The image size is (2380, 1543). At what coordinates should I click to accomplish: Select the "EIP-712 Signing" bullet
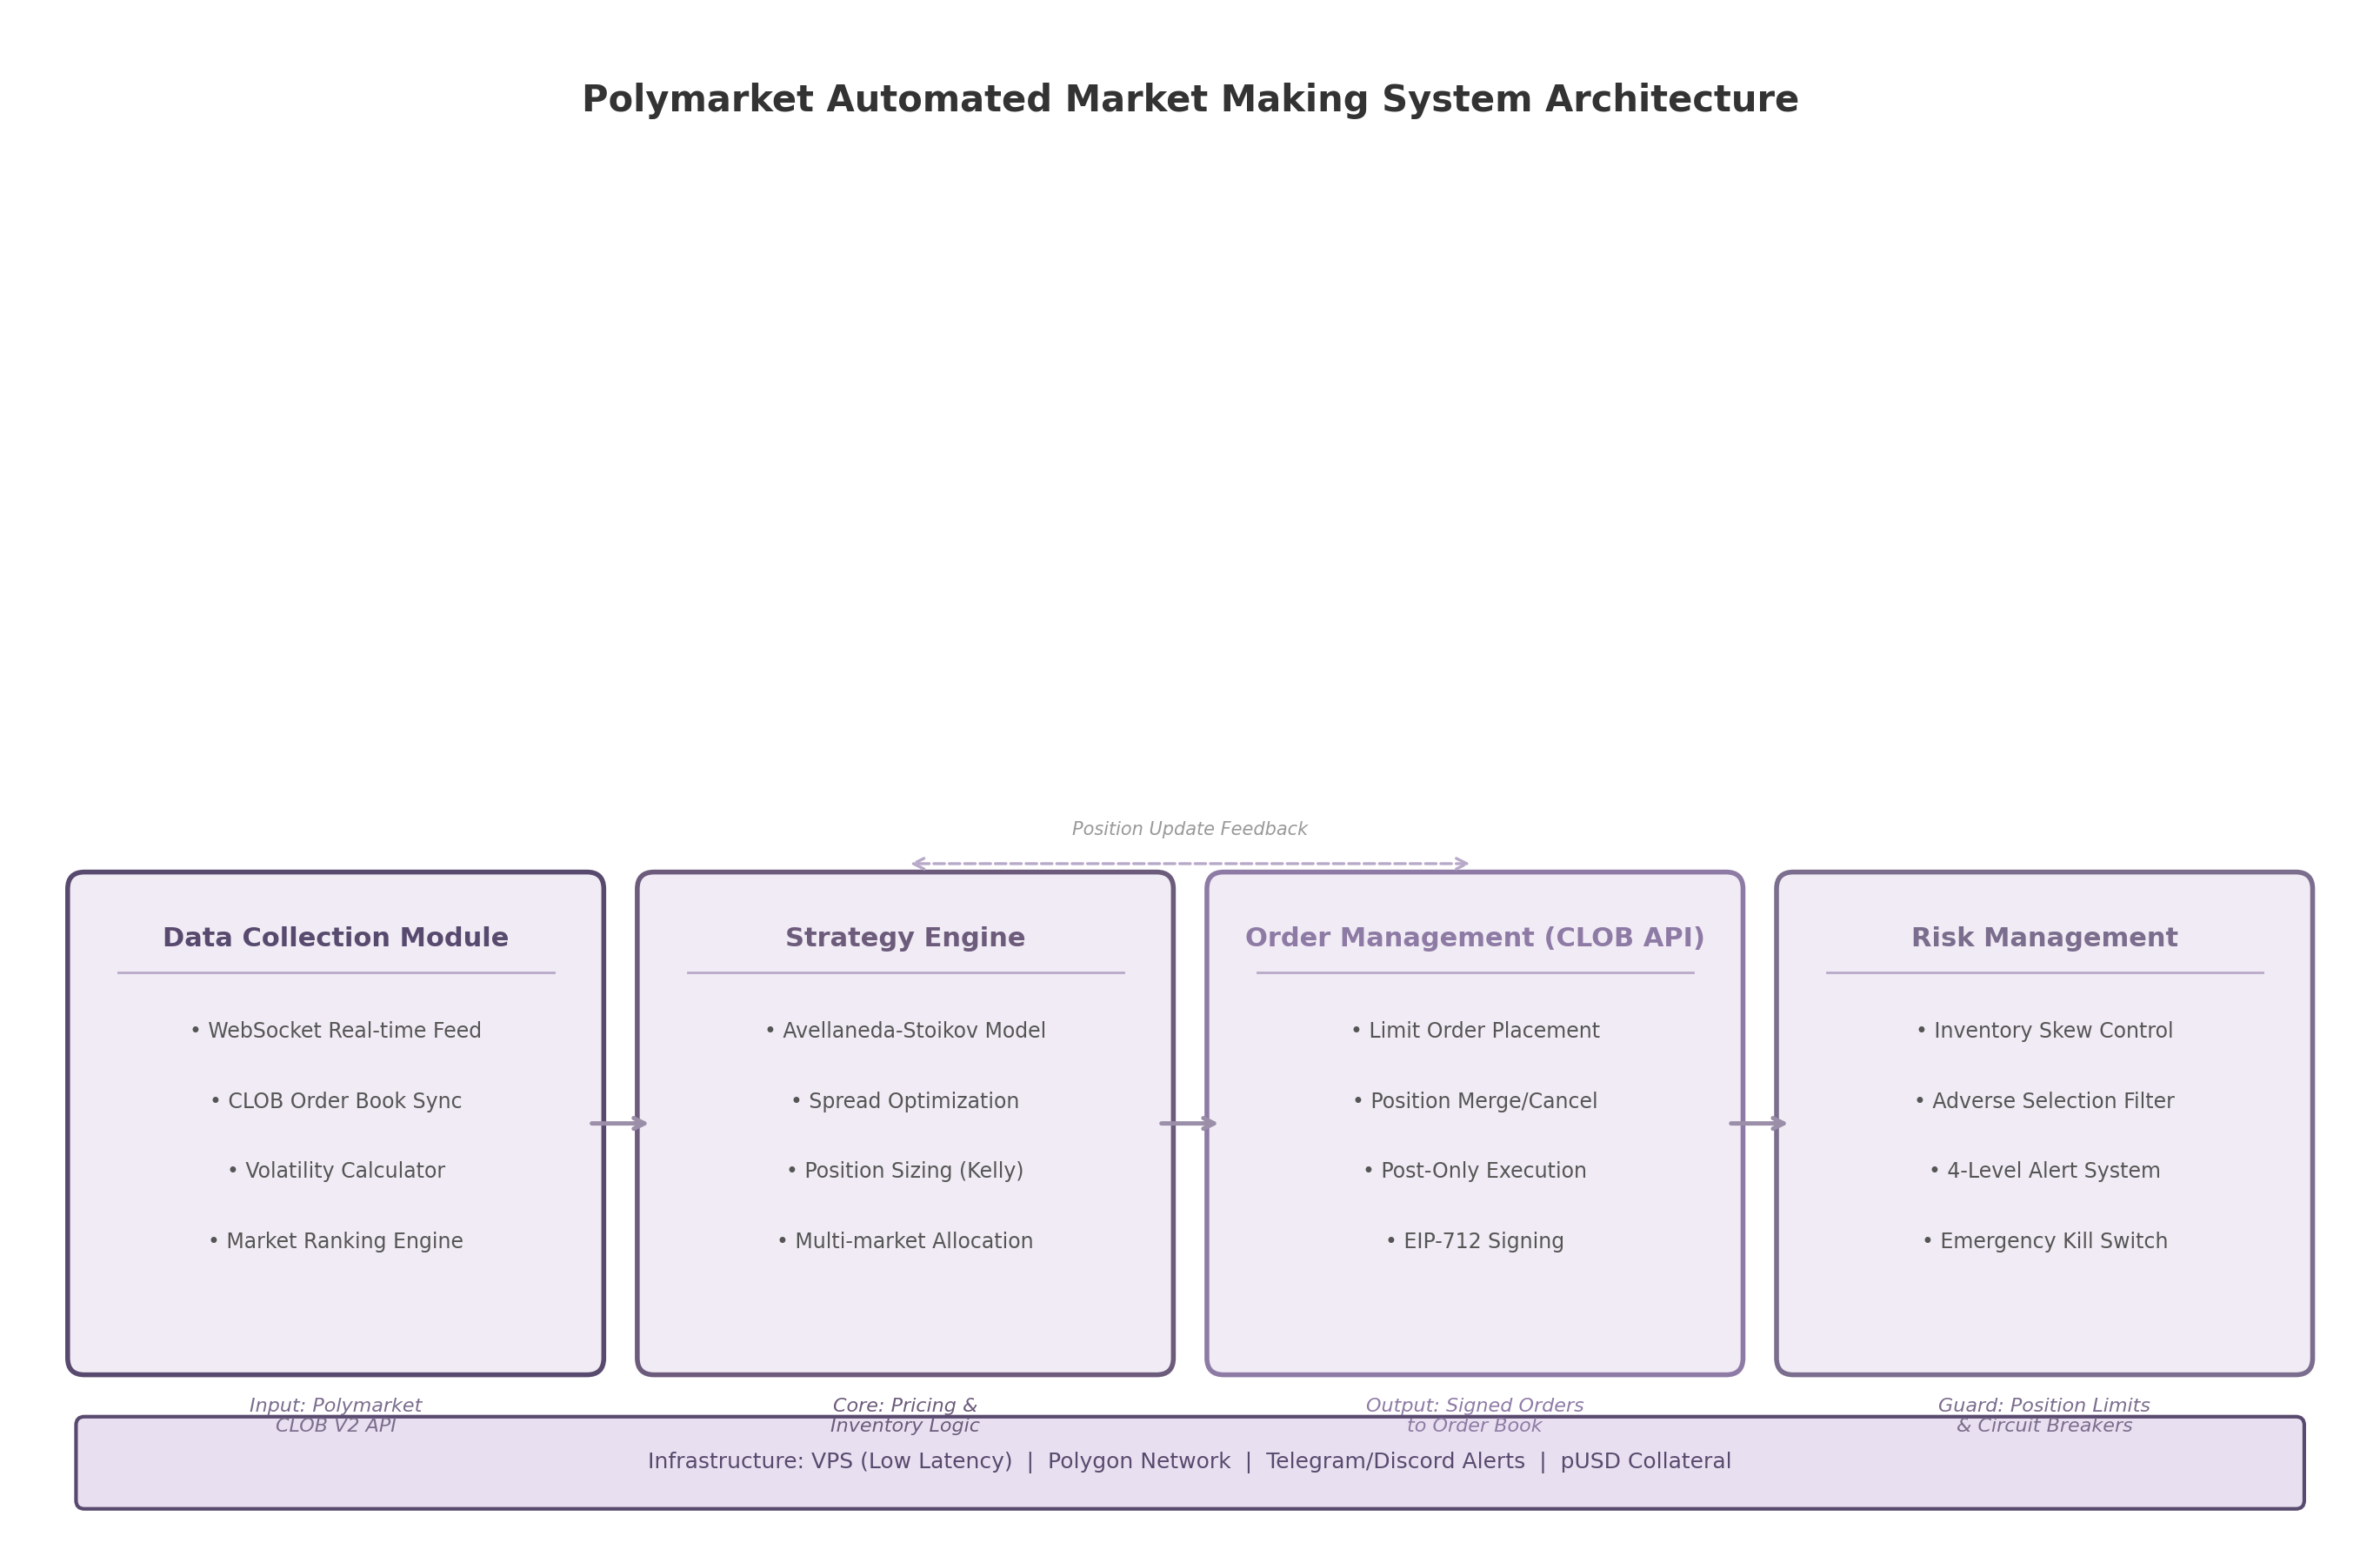(1475, 1241)
